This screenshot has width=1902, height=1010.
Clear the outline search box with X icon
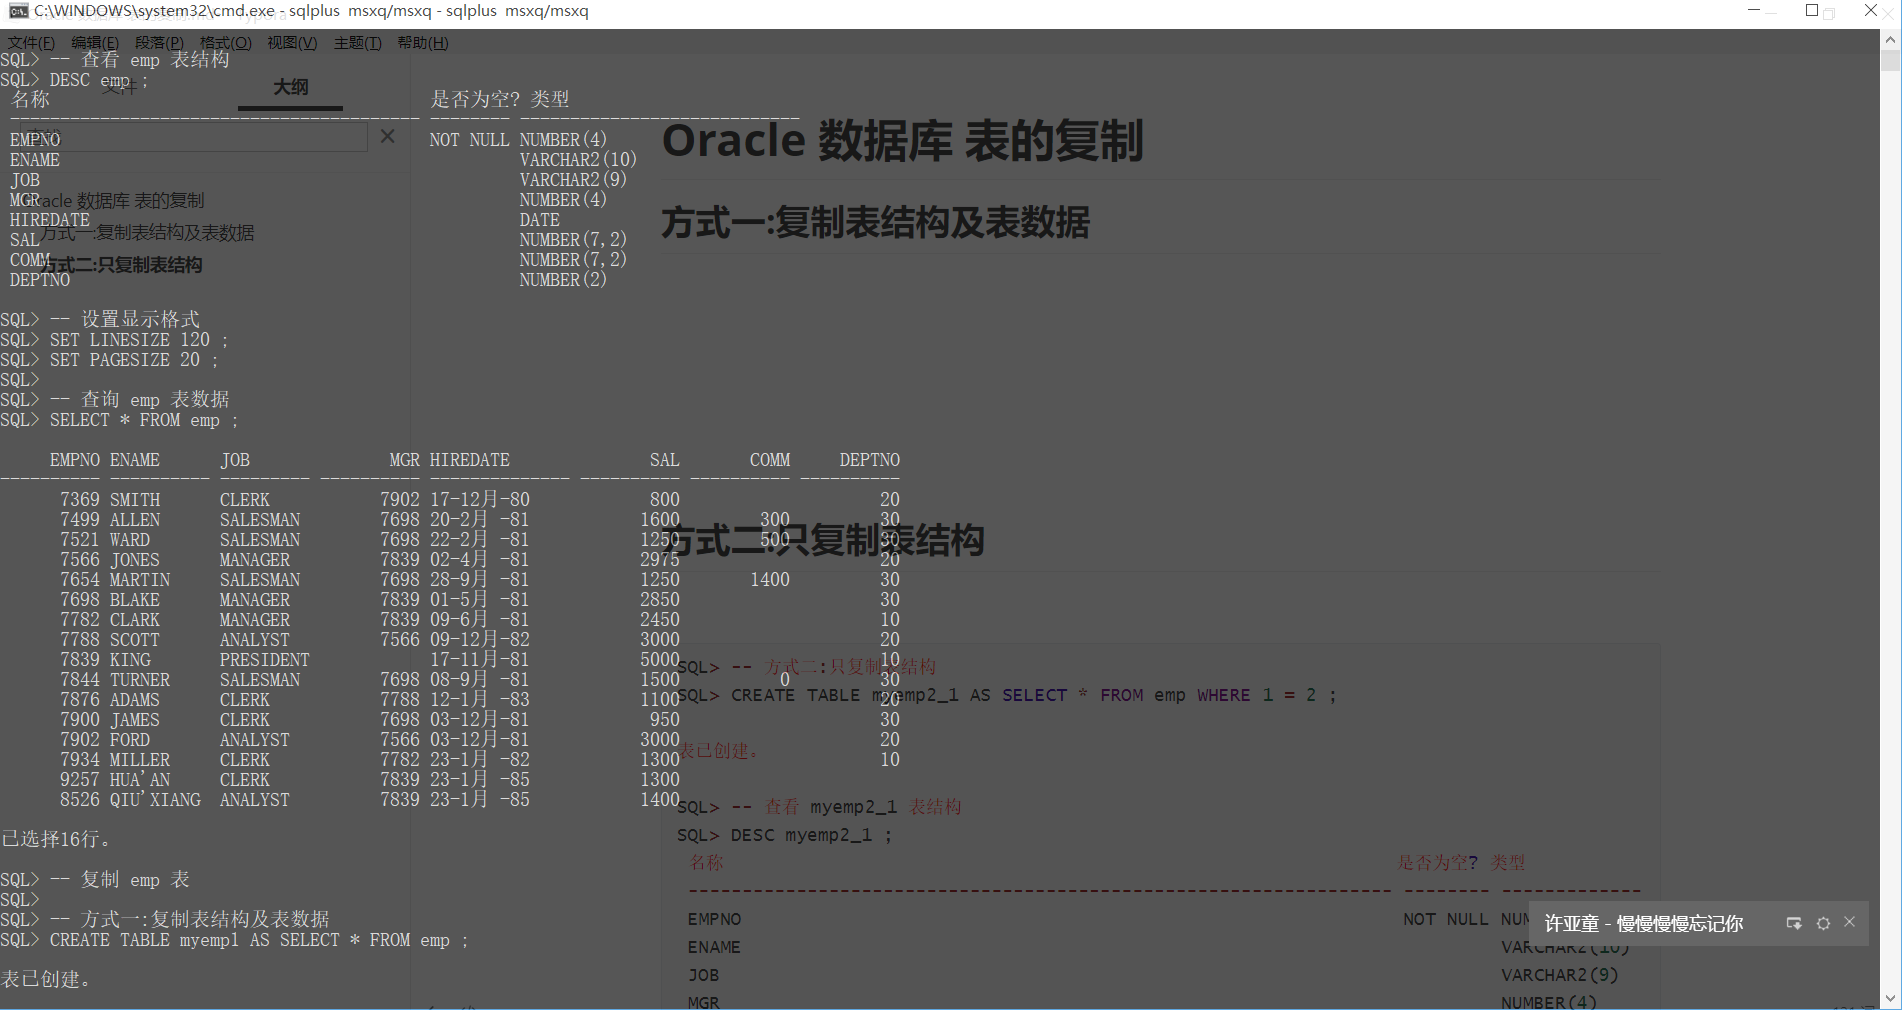coord(388,136)
